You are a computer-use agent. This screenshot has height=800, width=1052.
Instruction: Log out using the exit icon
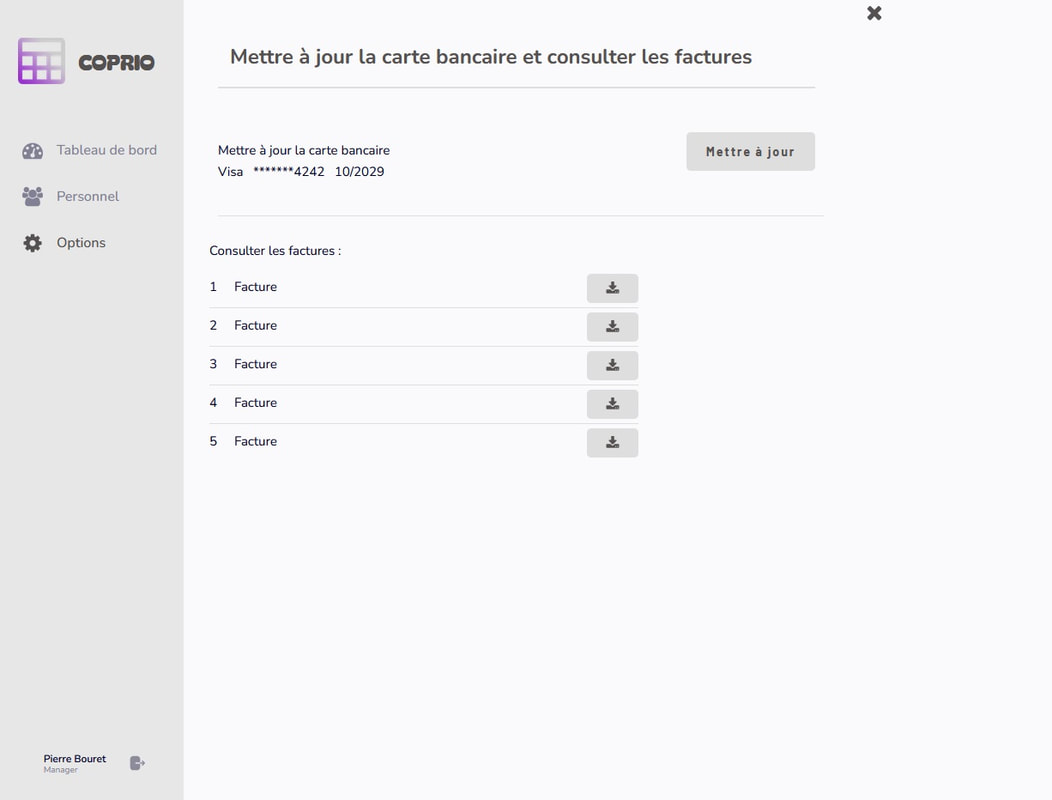click(138, 763)
